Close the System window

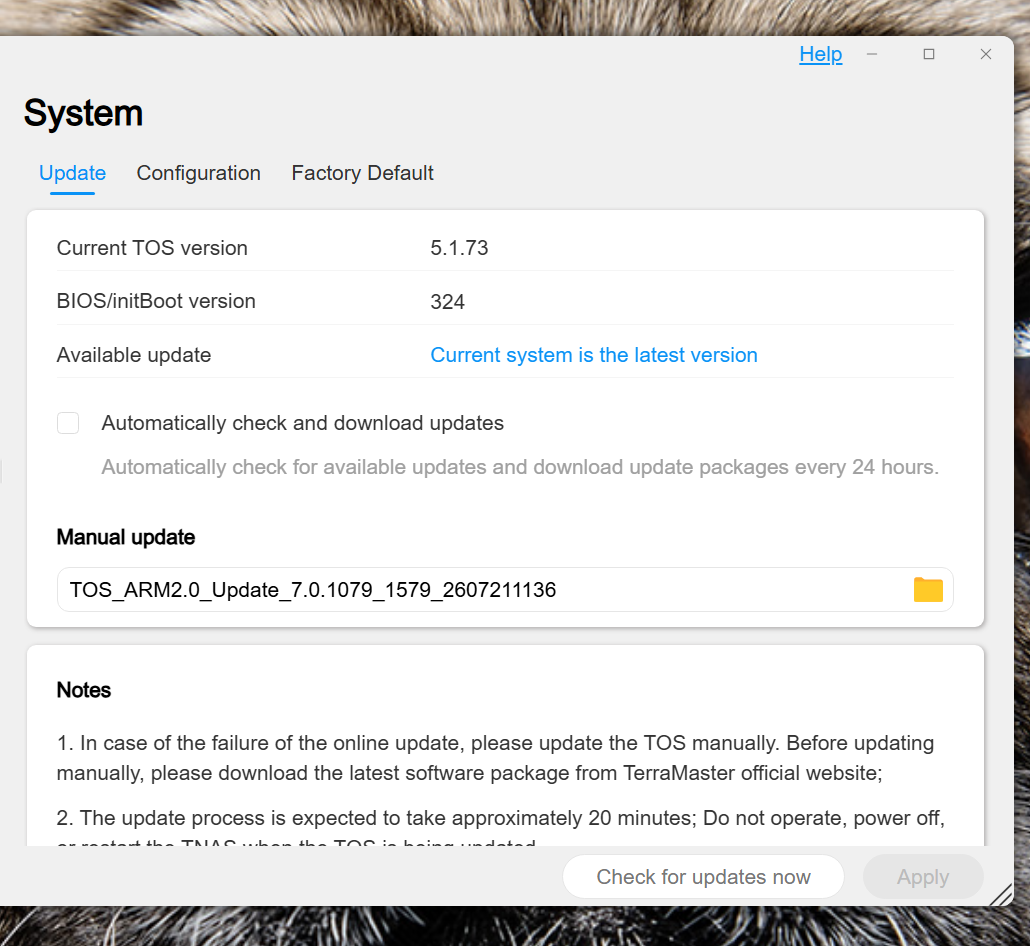[985, 54]
